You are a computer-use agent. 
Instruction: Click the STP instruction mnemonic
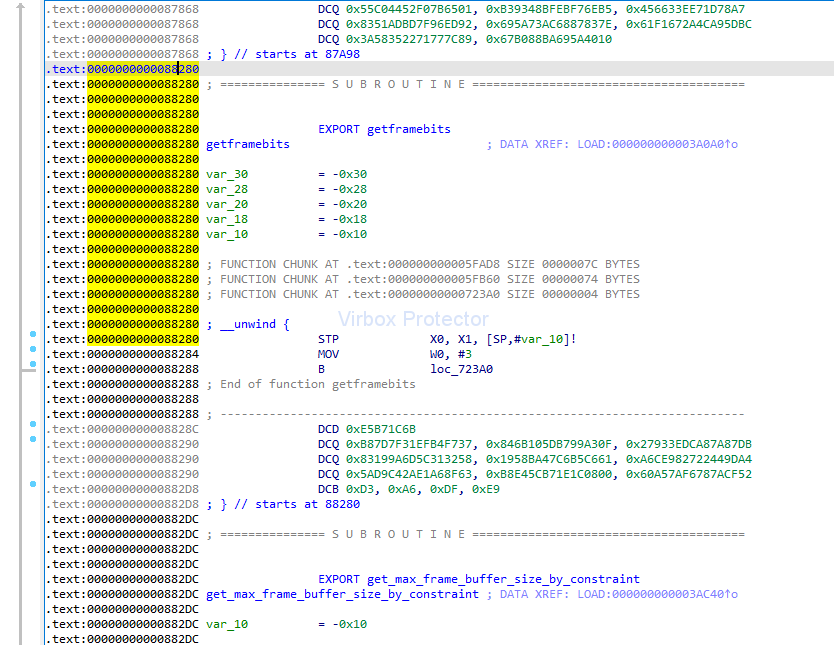[x=328, y=339]
